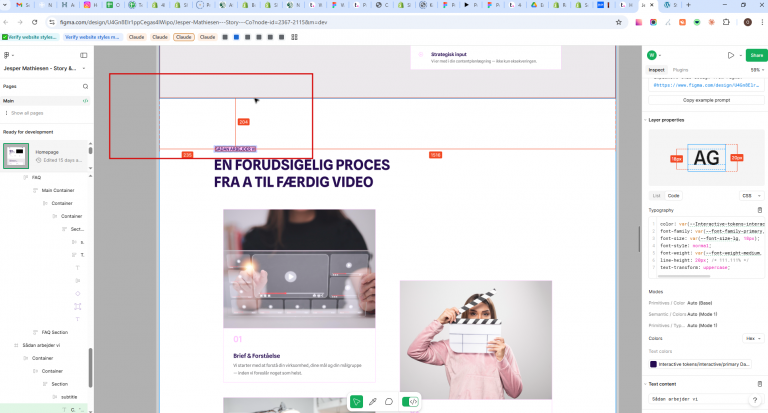Go back in browser history

click(6, 22)
